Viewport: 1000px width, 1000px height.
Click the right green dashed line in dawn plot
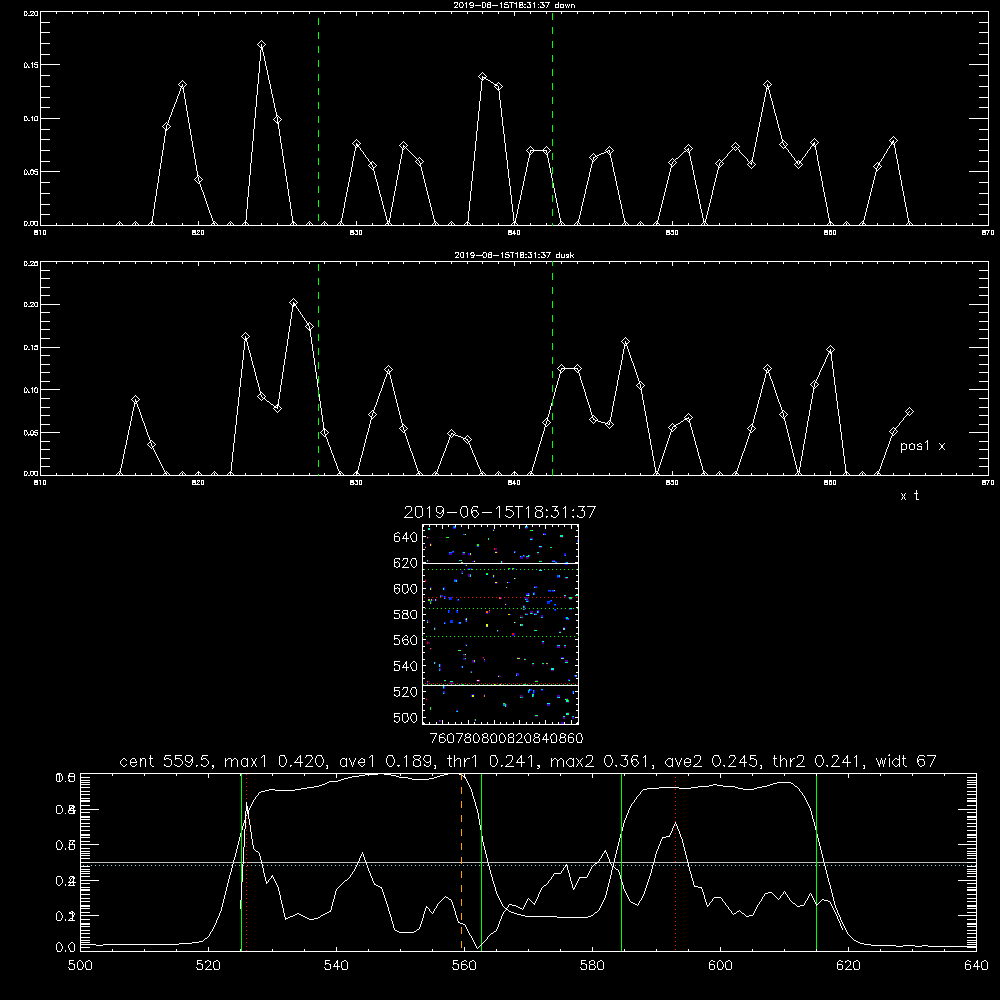[x=552, y=118]
